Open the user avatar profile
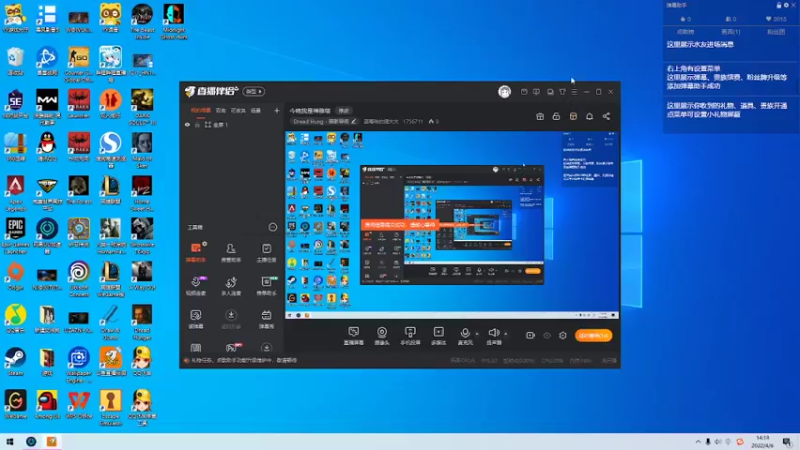The height and width of the screenshot is (450, 800). click(x=504, y=91)
